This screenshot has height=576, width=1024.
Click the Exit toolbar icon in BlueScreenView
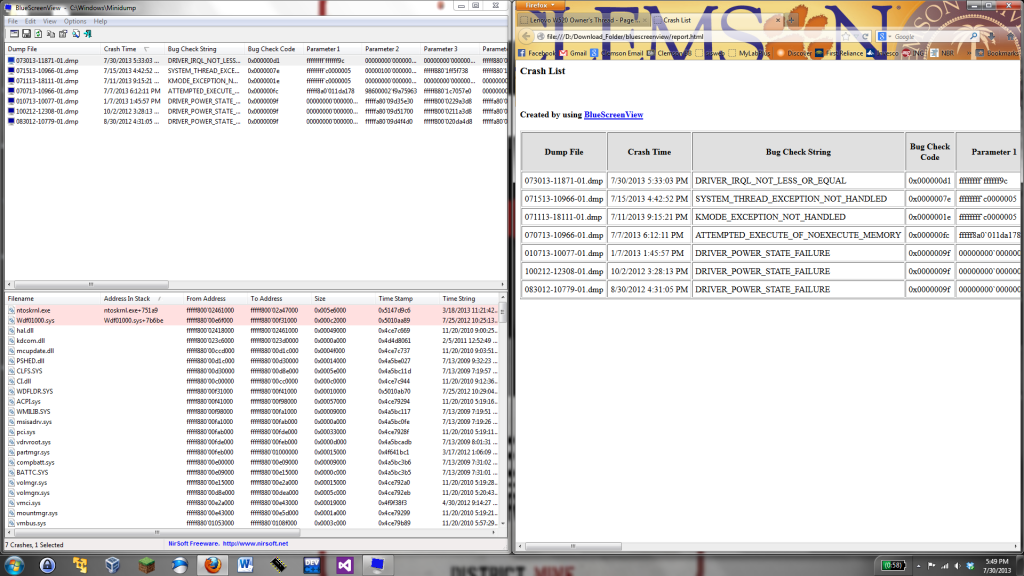pos(88,33)
